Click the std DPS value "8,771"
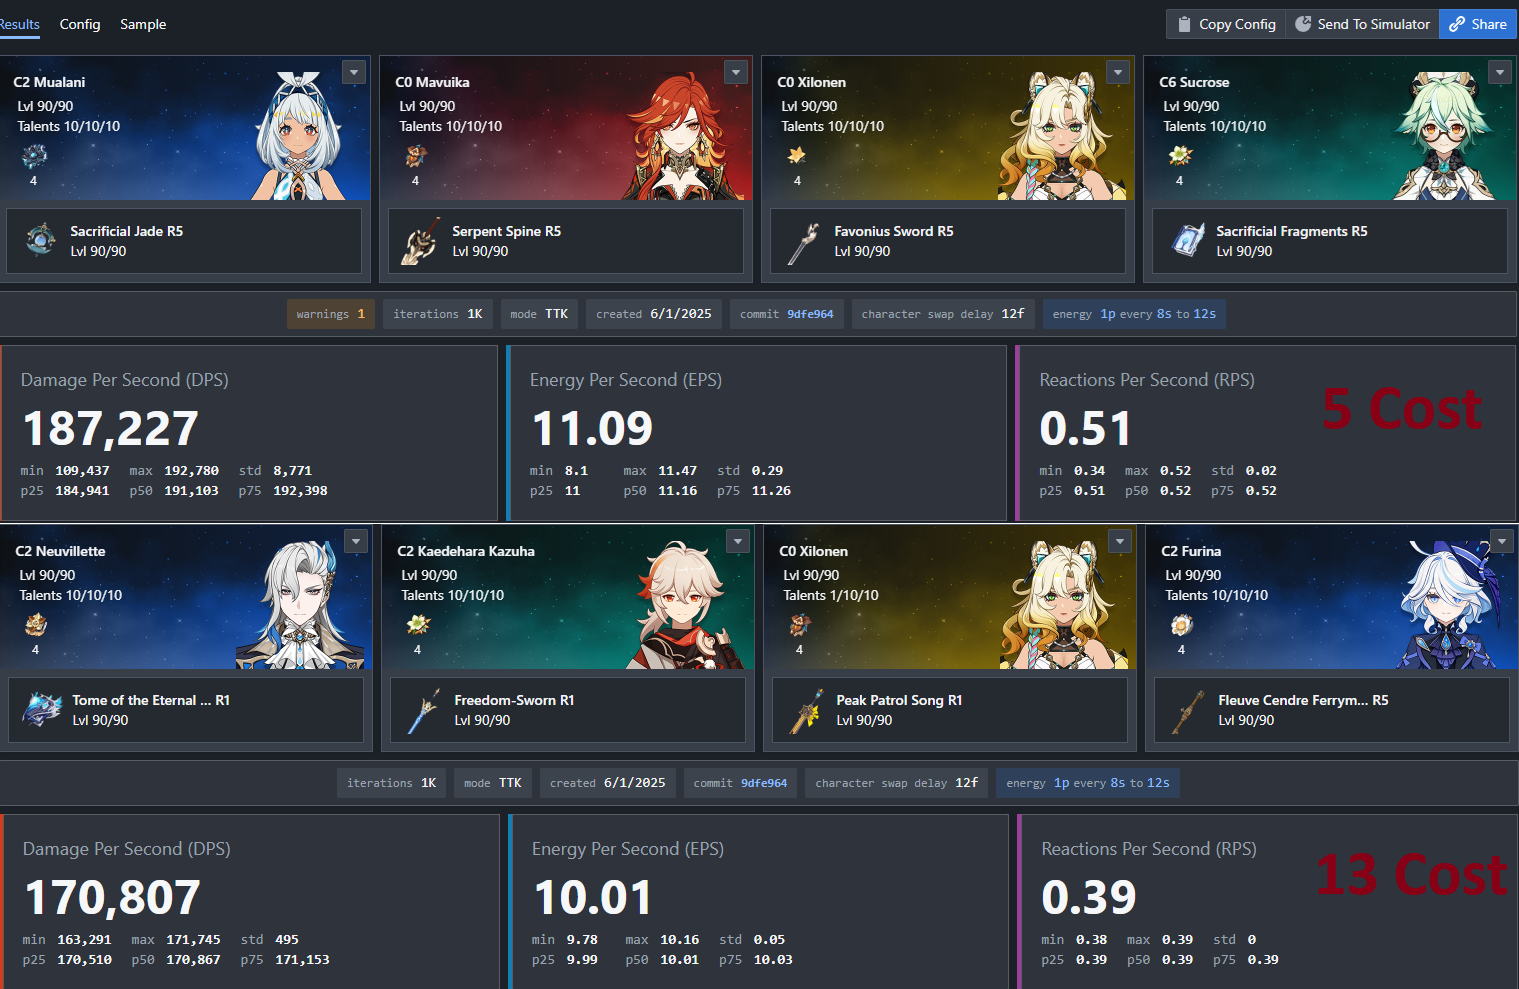The image size is (1519, 989). [x=293, y=471]
